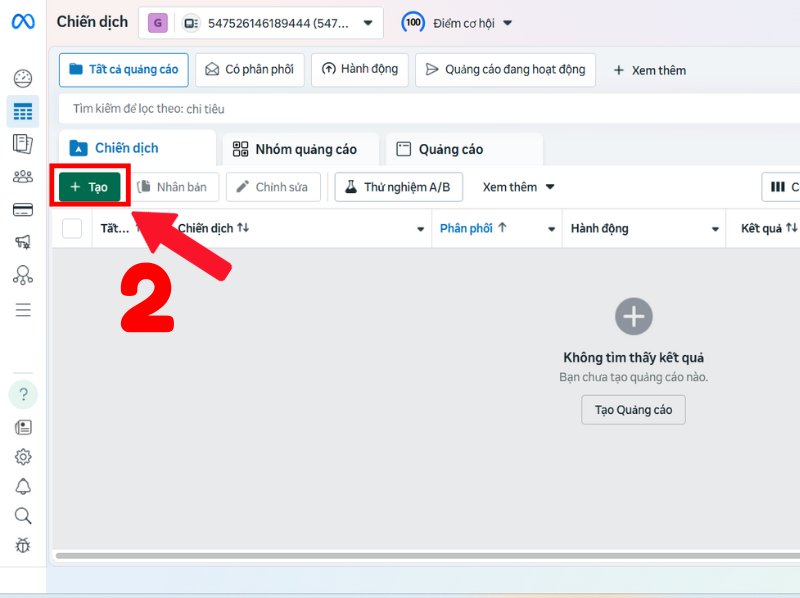Report a problem bug icon
The image size is (800, 598).
pyautogui.click(x=23, y=545)
